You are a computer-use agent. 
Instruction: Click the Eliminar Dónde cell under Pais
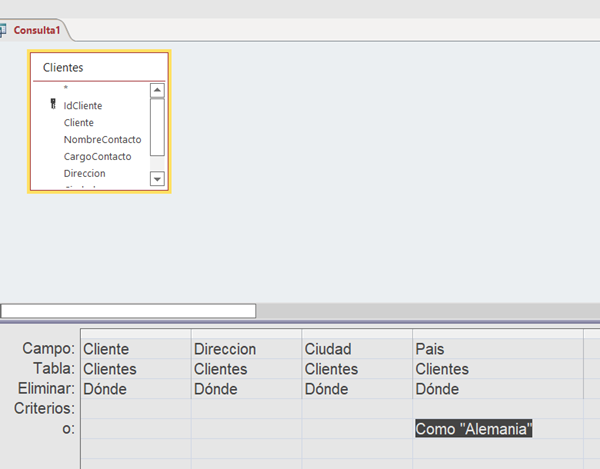498,389
